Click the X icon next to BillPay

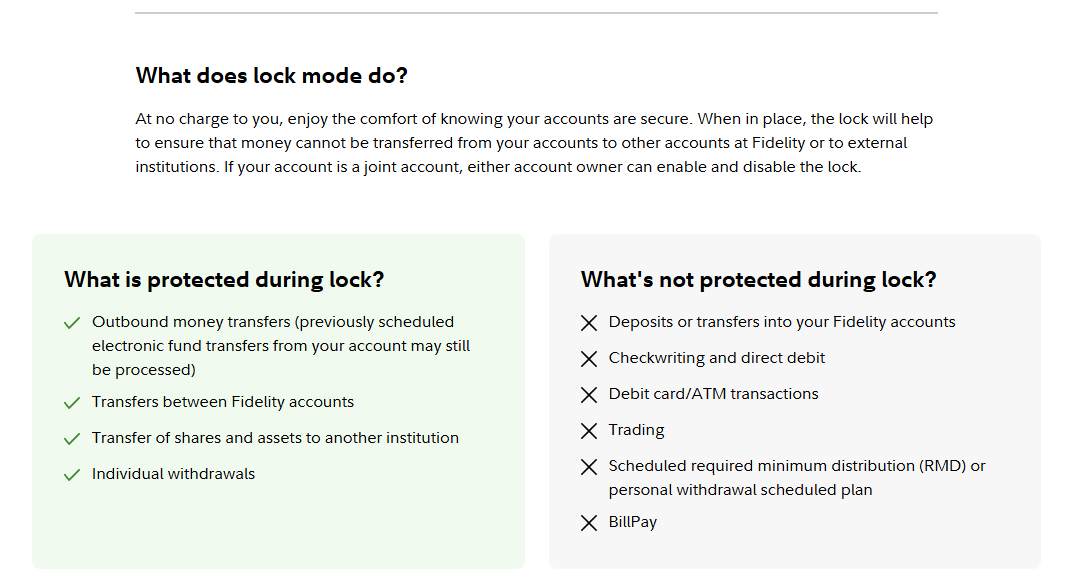tap(589, 523)
